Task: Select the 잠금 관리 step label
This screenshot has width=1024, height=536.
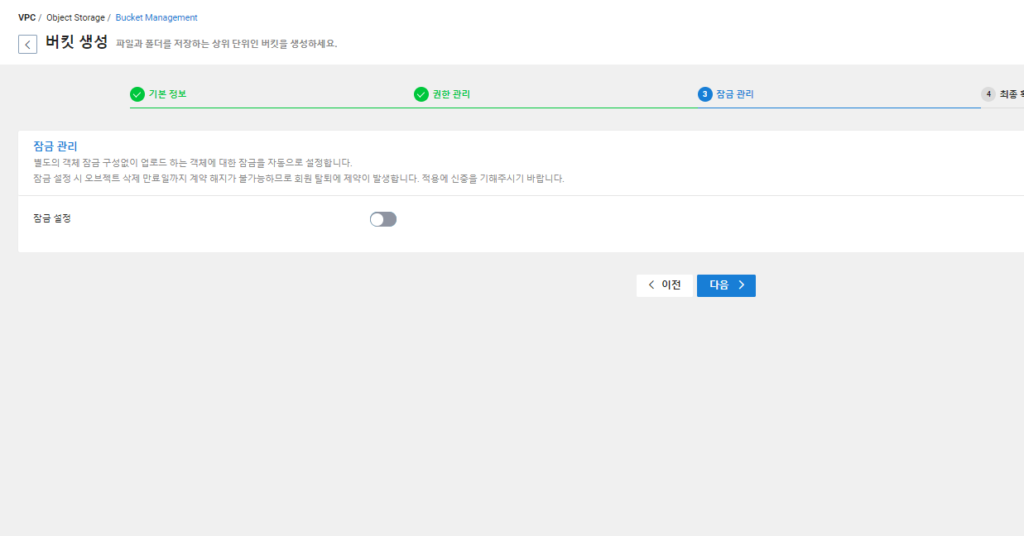Action: (x=735, y=94)
